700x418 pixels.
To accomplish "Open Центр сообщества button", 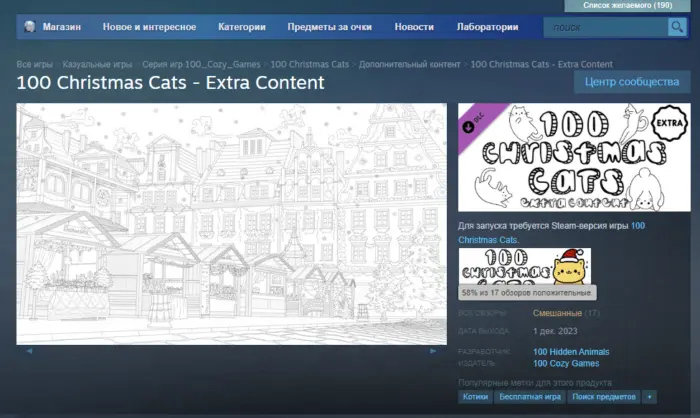I will click(x=632, y=82).
